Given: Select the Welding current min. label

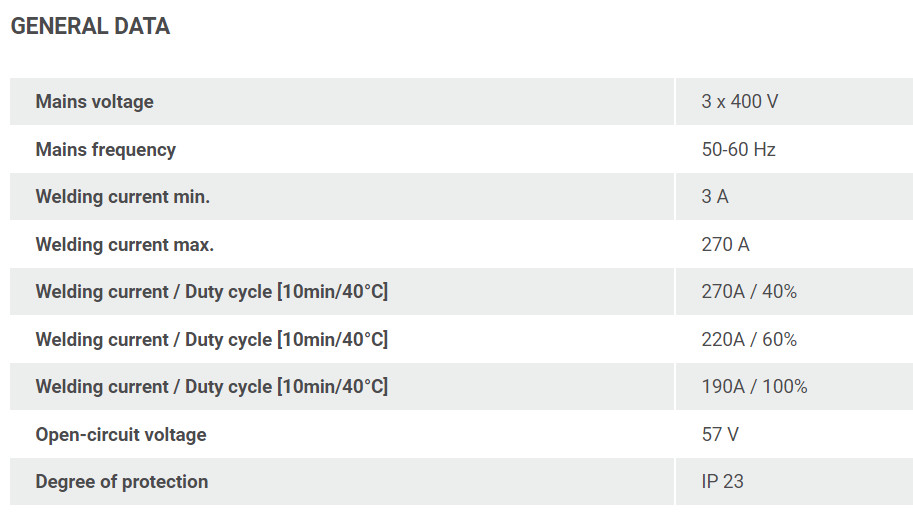Looking at the screenshot, I should [122, 197].
